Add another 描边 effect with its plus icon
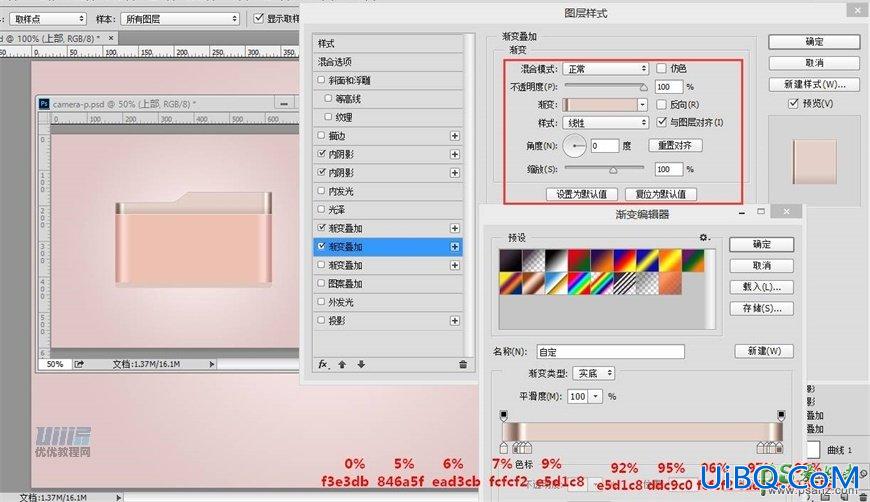This screenshot has width=870, height=502. tap(454, 136)
